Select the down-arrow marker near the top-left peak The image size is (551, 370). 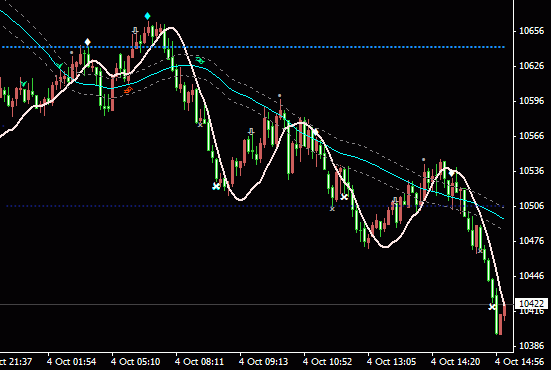135,31
